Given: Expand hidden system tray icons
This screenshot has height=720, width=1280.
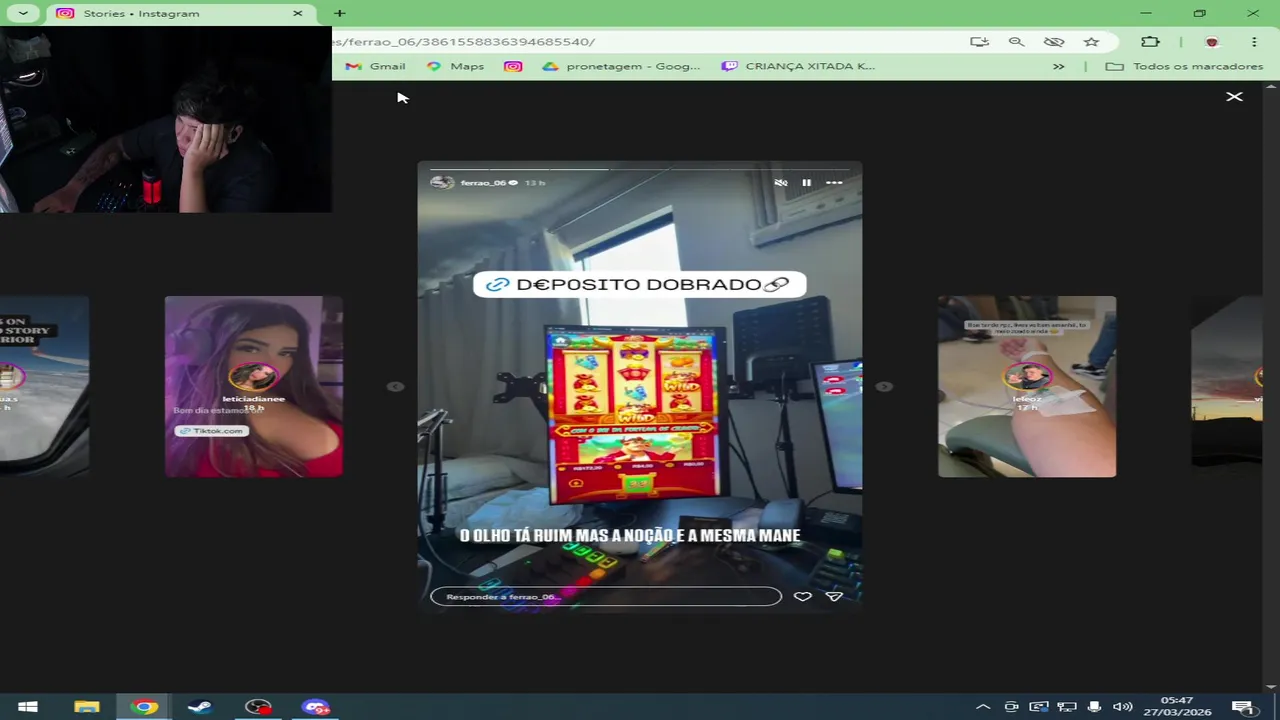Looking at the screenshot, I should point(983,707).
